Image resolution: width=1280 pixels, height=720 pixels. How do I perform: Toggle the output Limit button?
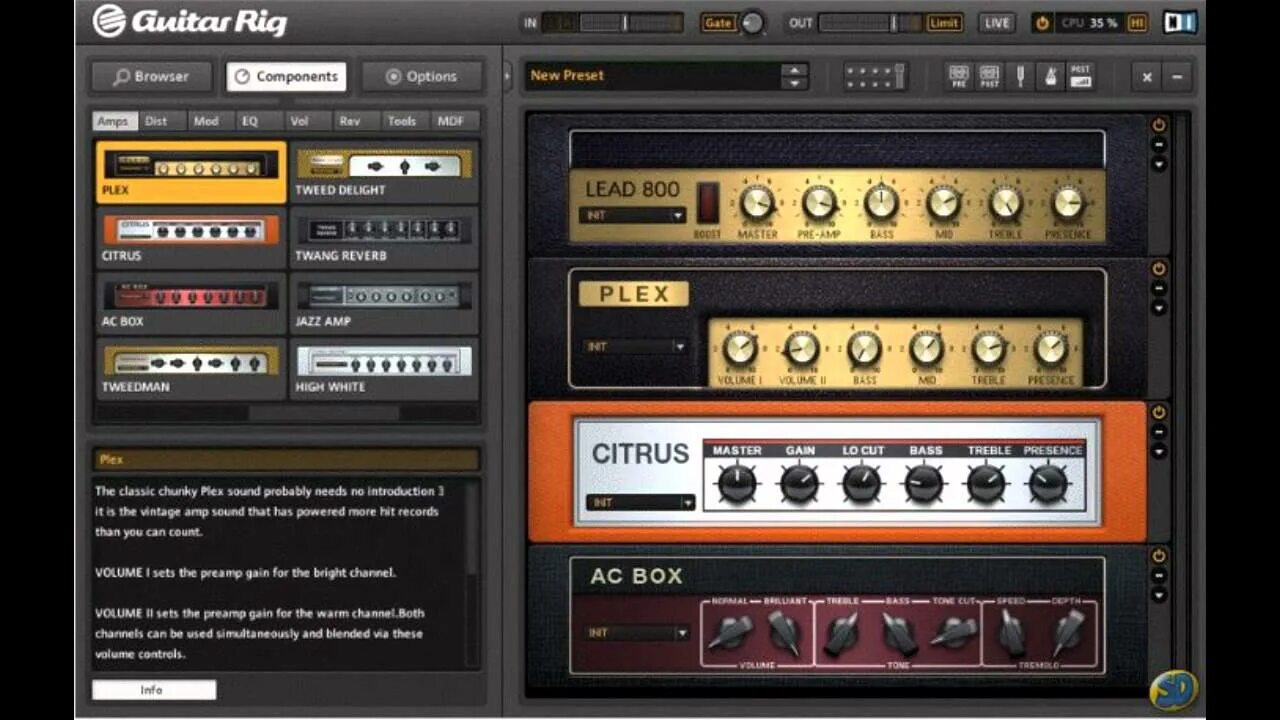pos(944,23)
